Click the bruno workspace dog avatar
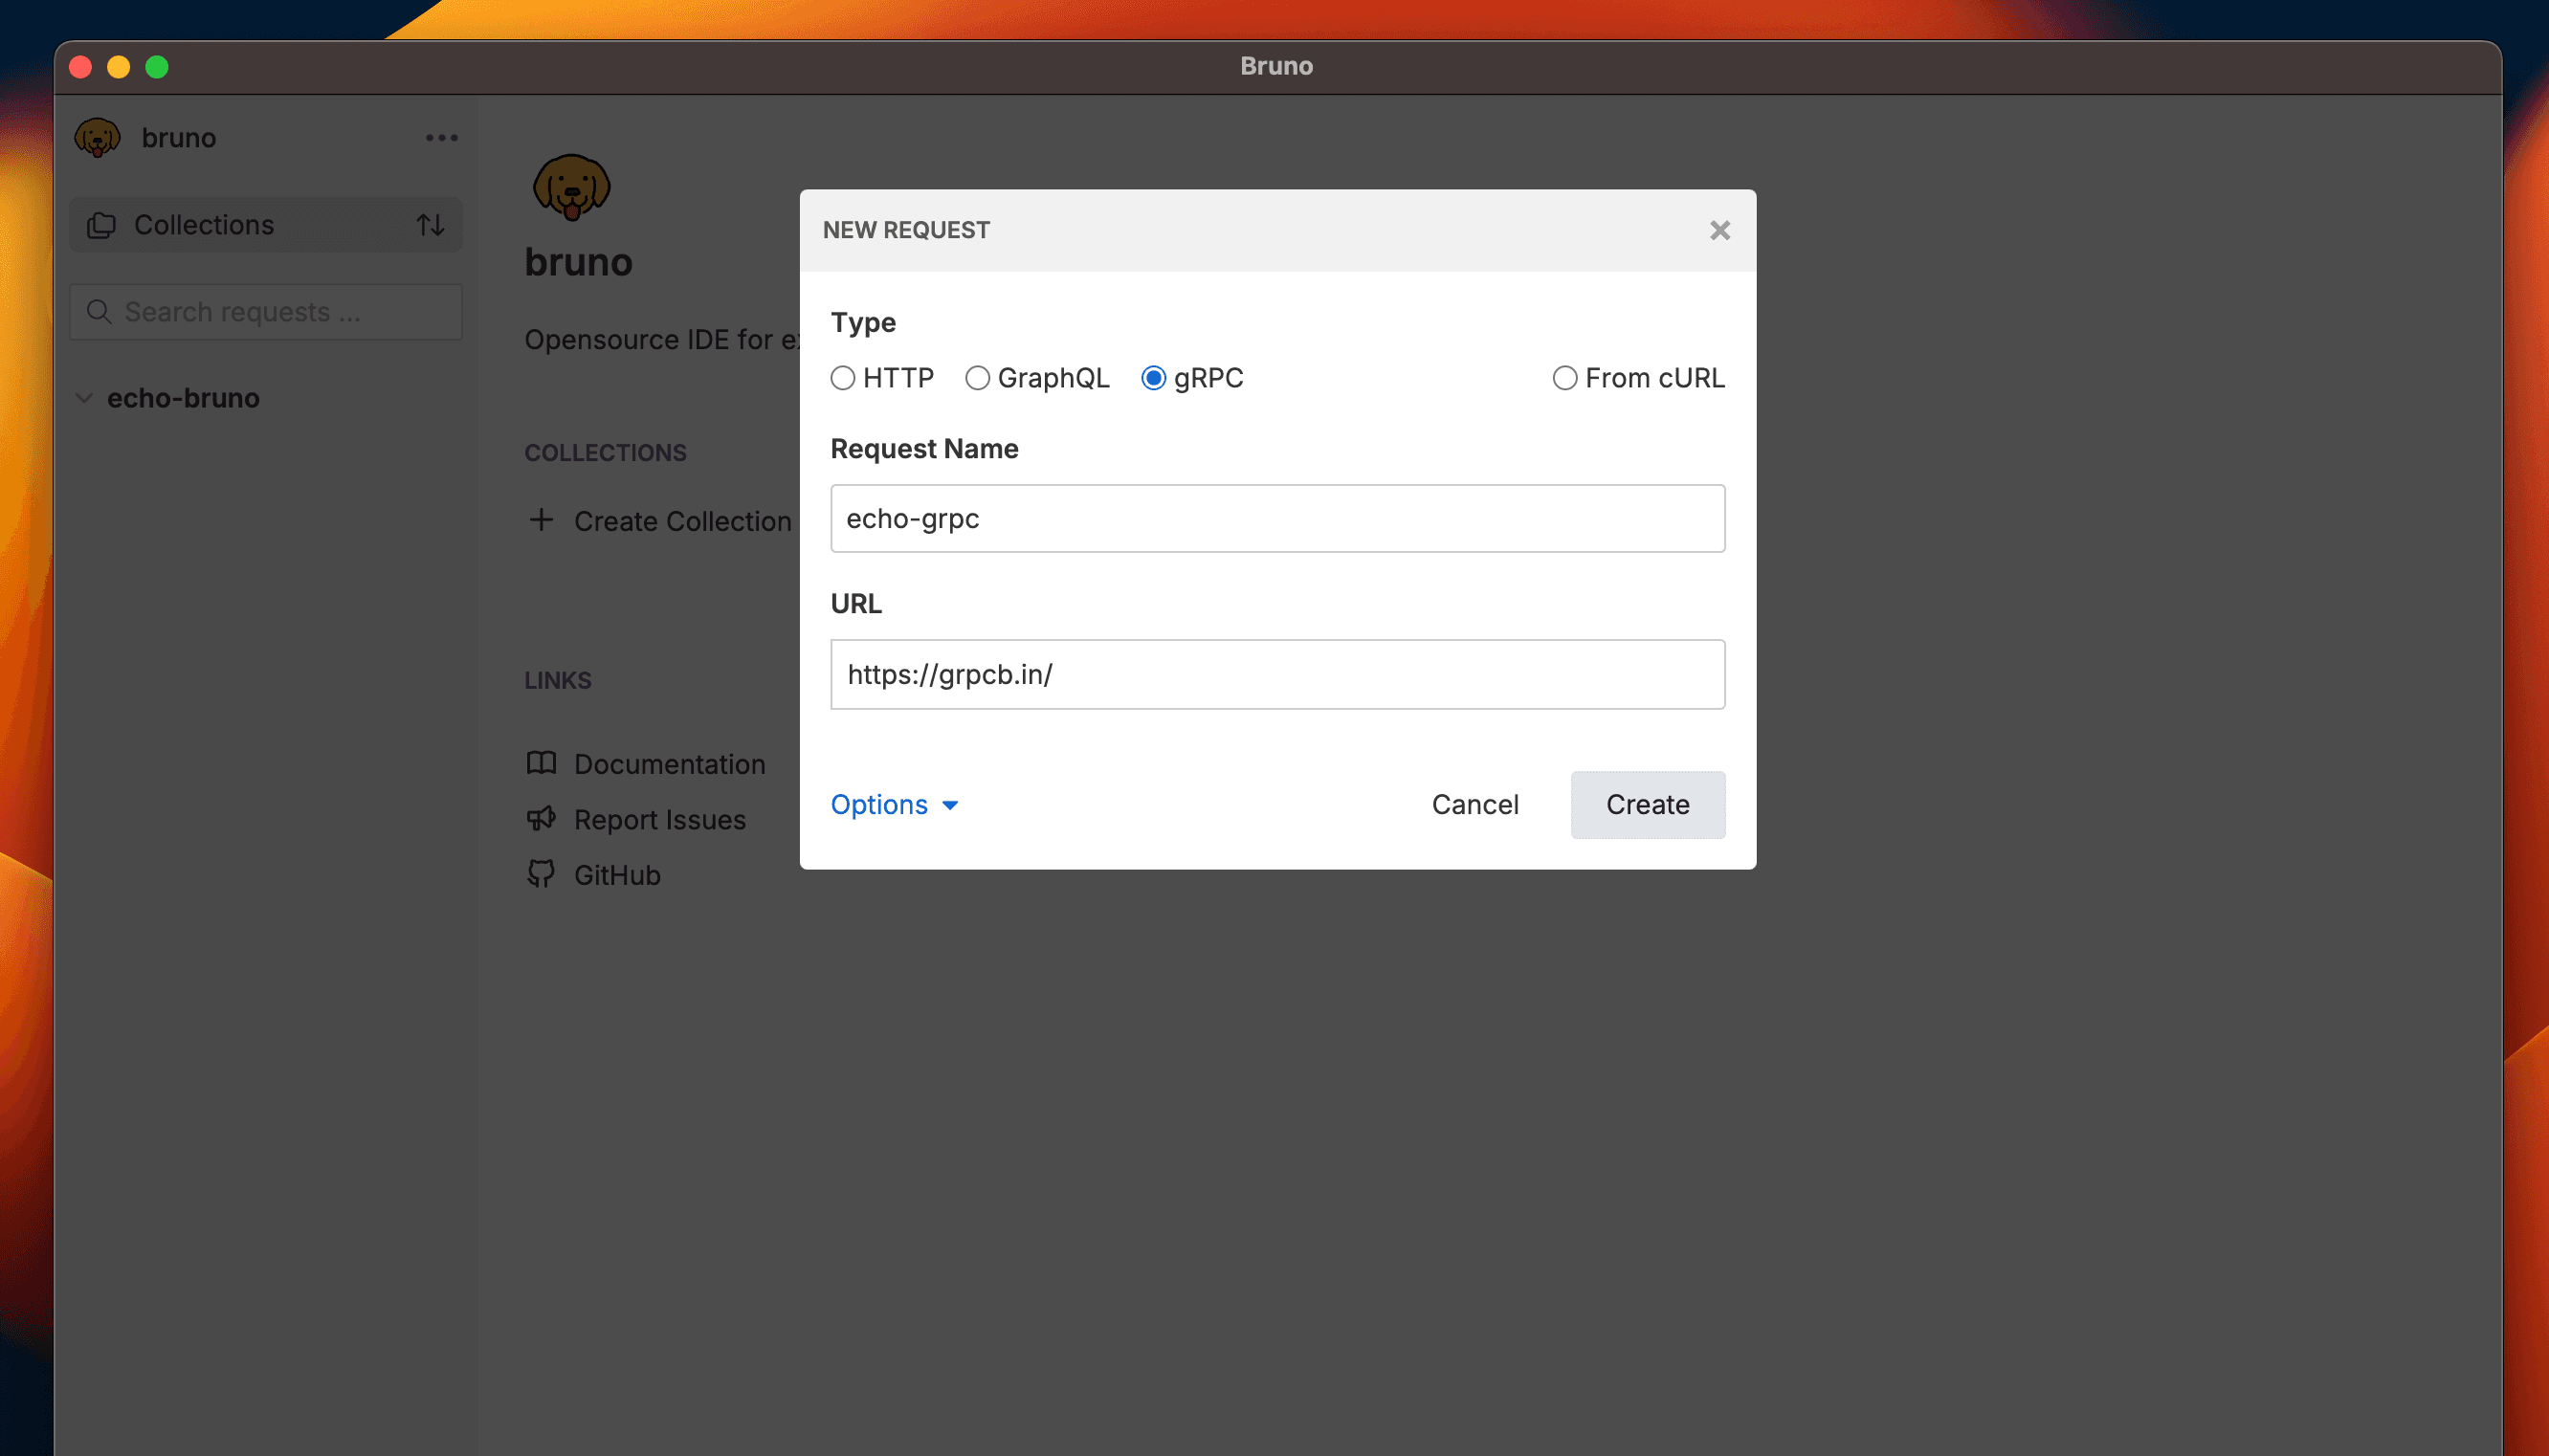The image size is (2549, 1456). point(97,137)
